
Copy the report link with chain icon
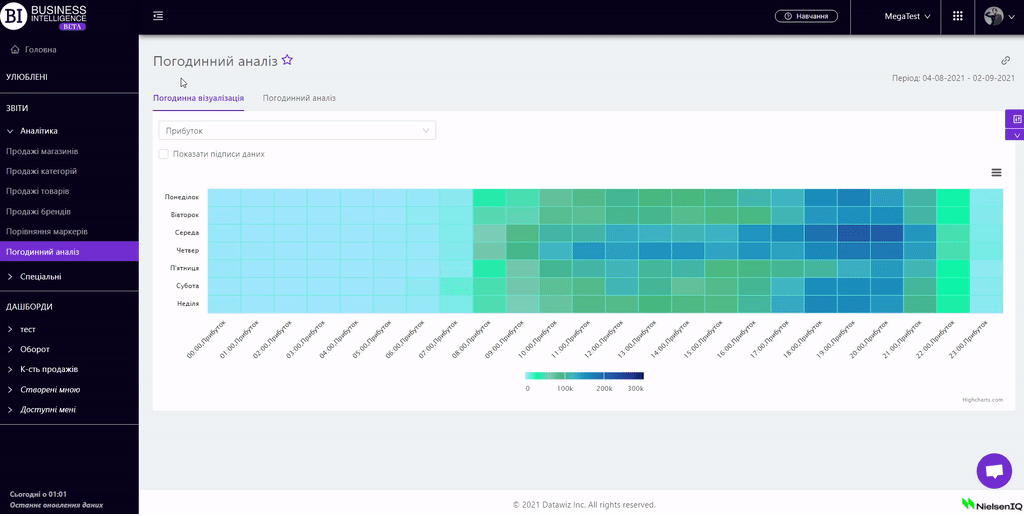(1006, 61)
